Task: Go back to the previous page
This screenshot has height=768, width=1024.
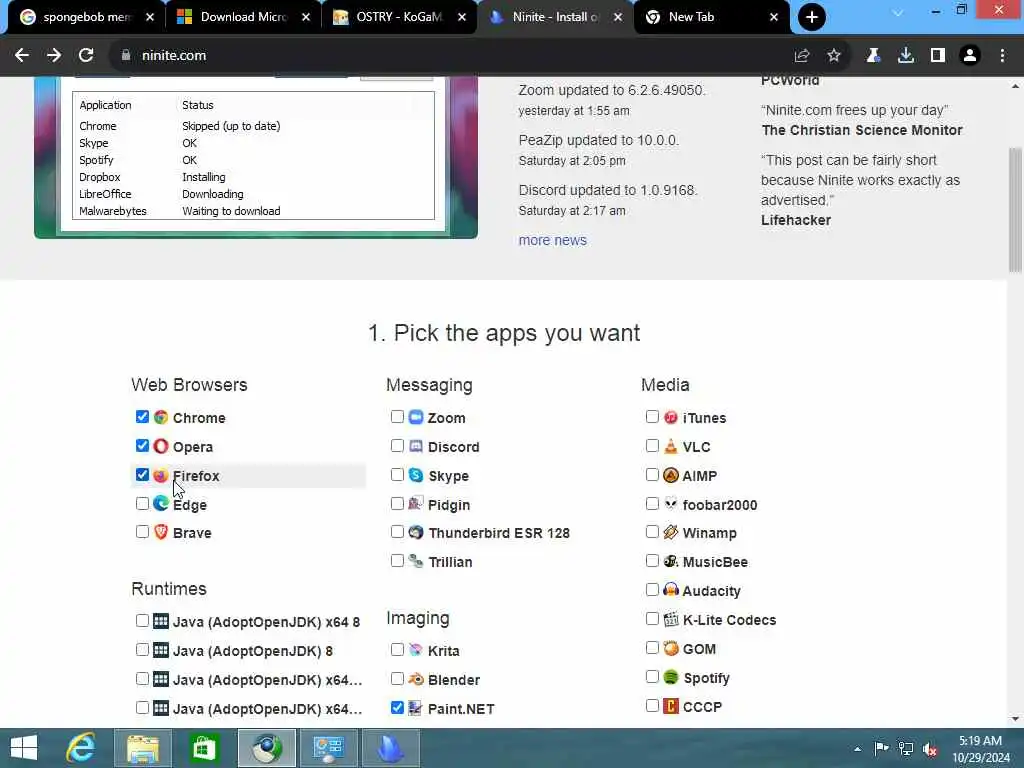Action: click(22, 56)
